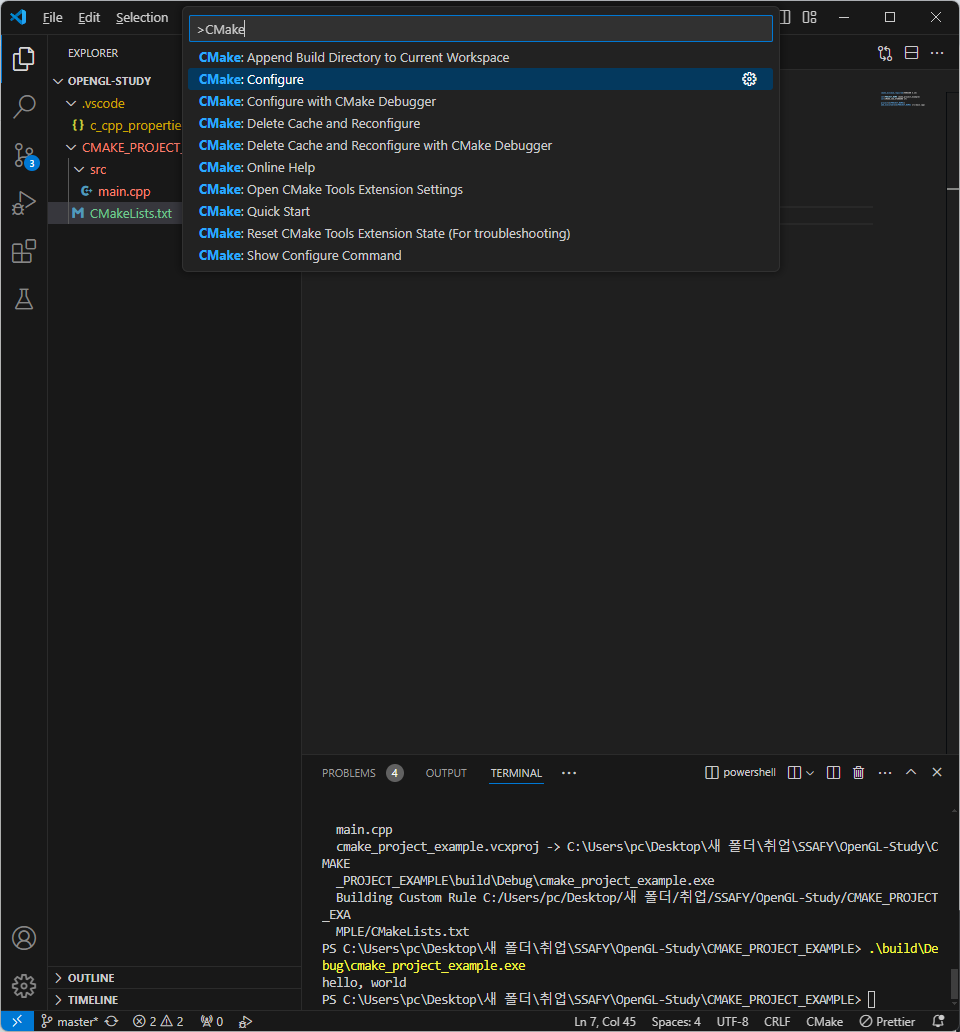960x1032 pixels.
Task: Open the Manage gear in activity bar
Action: click(x=24, y=985)
